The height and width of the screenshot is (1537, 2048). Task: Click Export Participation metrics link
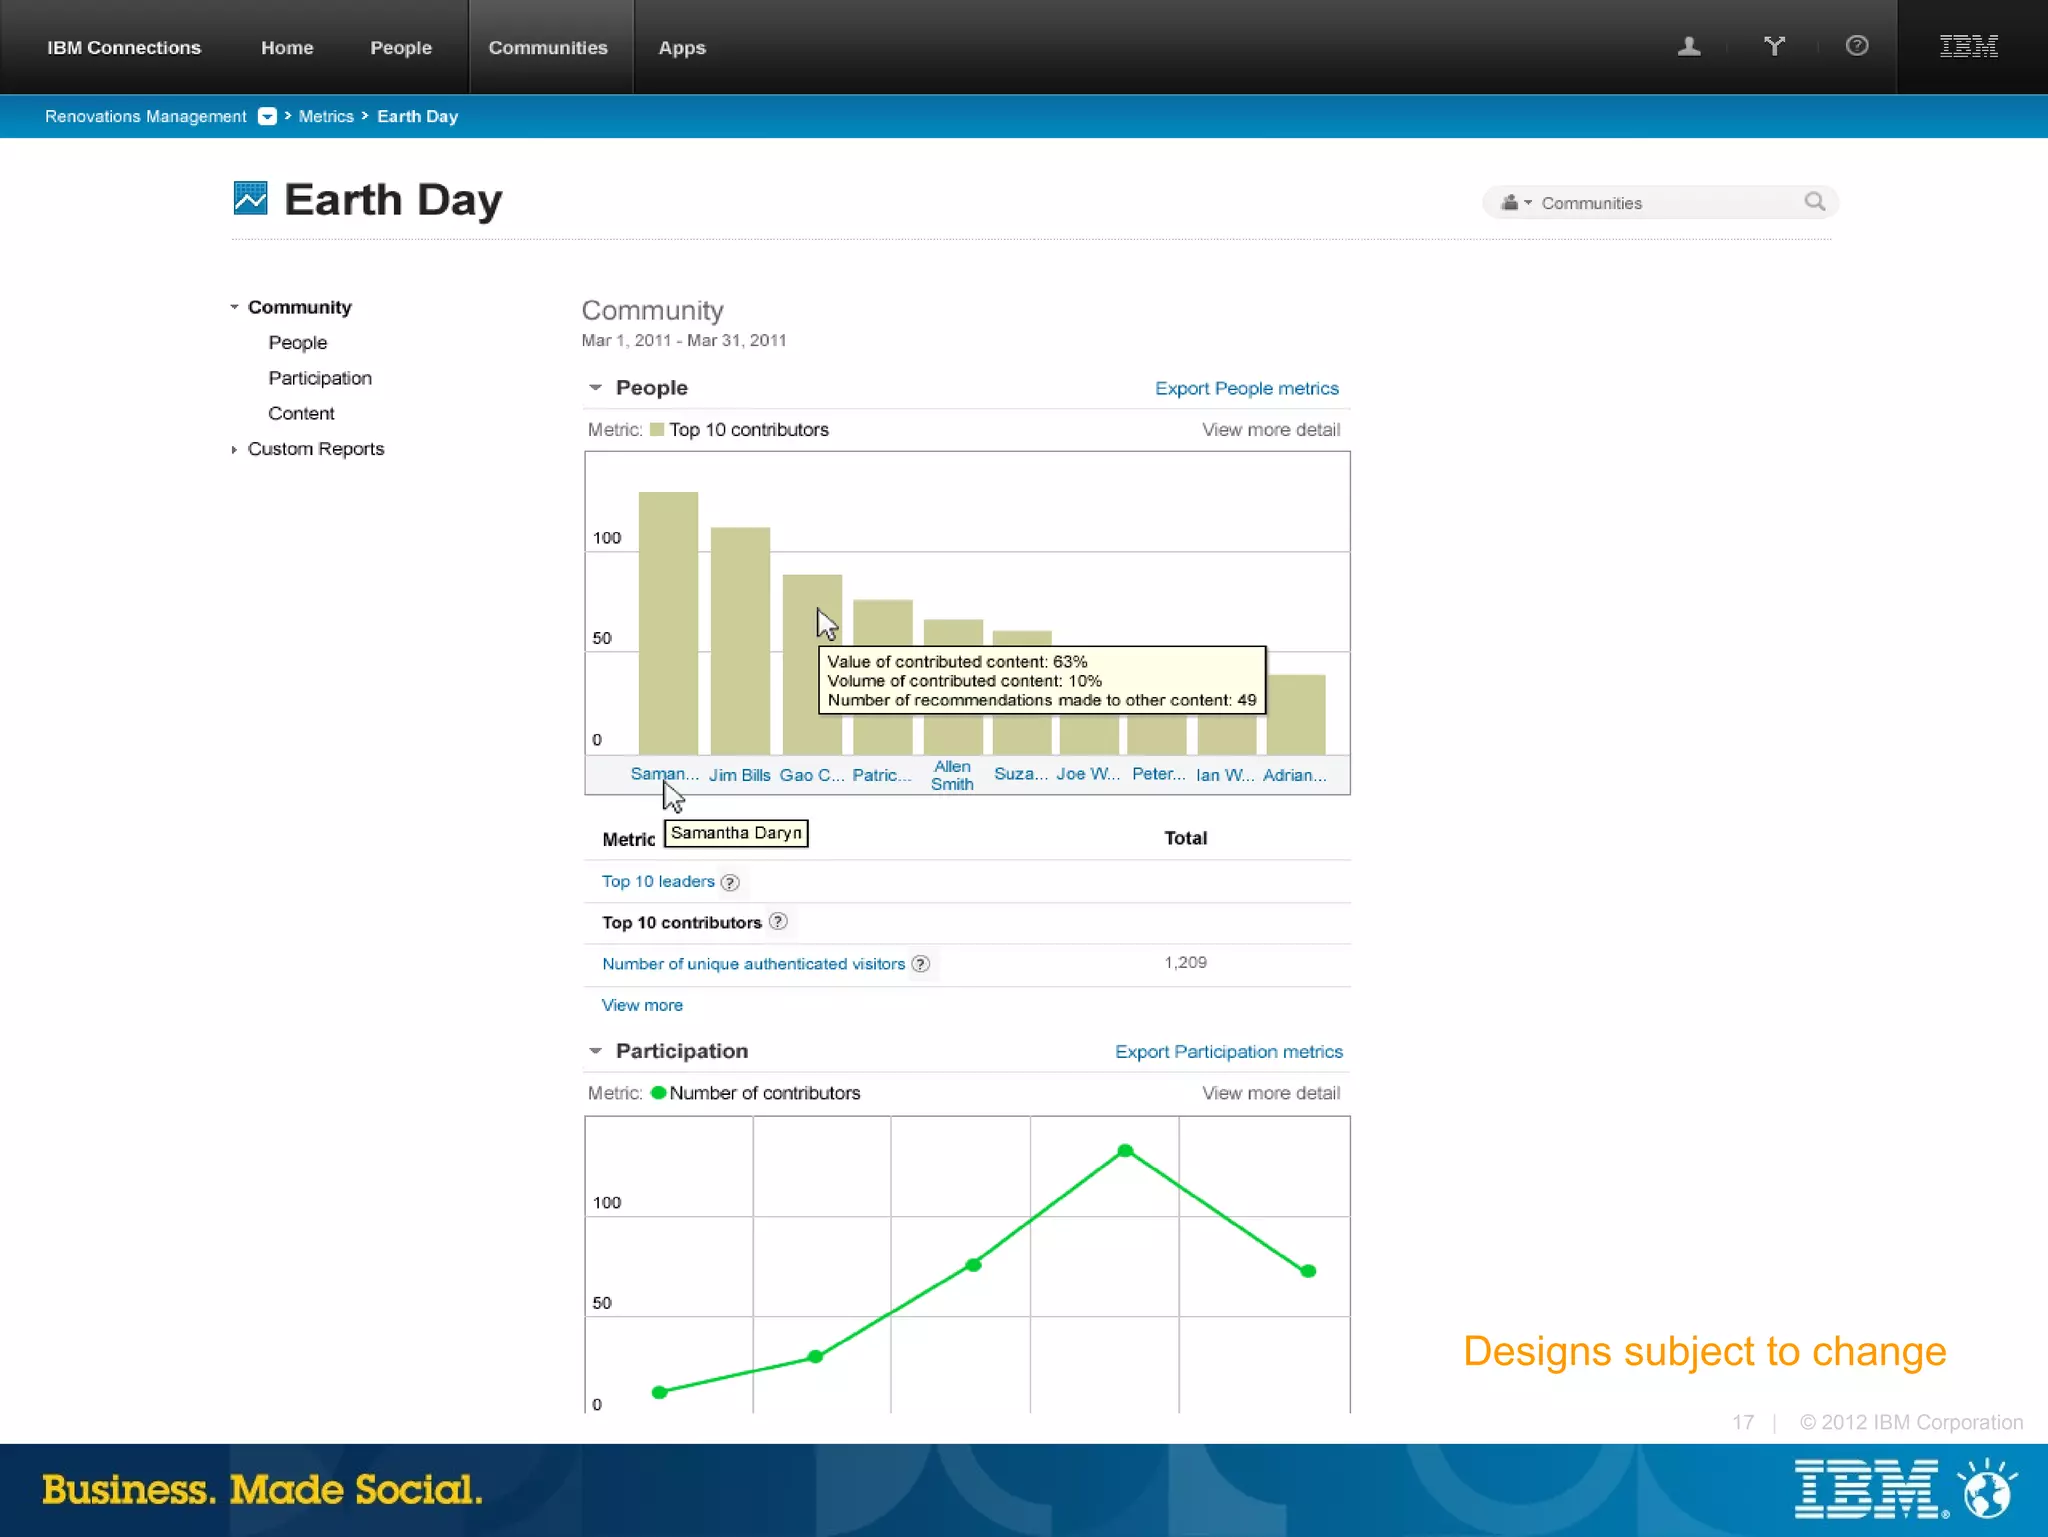tap(1229, 1052)
